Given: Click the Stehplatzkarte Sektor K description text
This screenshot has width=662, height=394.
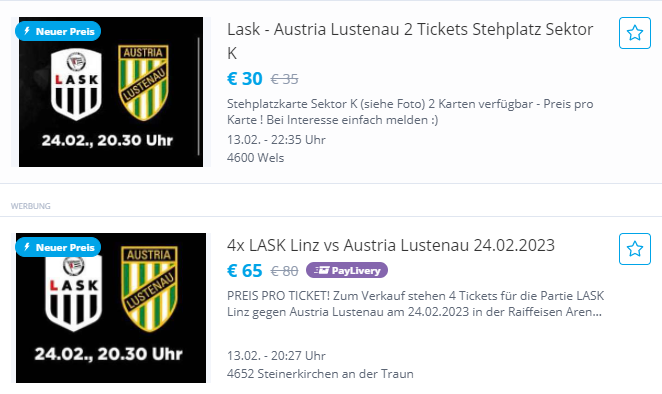Looking at the screenshot, I should 410,112.
